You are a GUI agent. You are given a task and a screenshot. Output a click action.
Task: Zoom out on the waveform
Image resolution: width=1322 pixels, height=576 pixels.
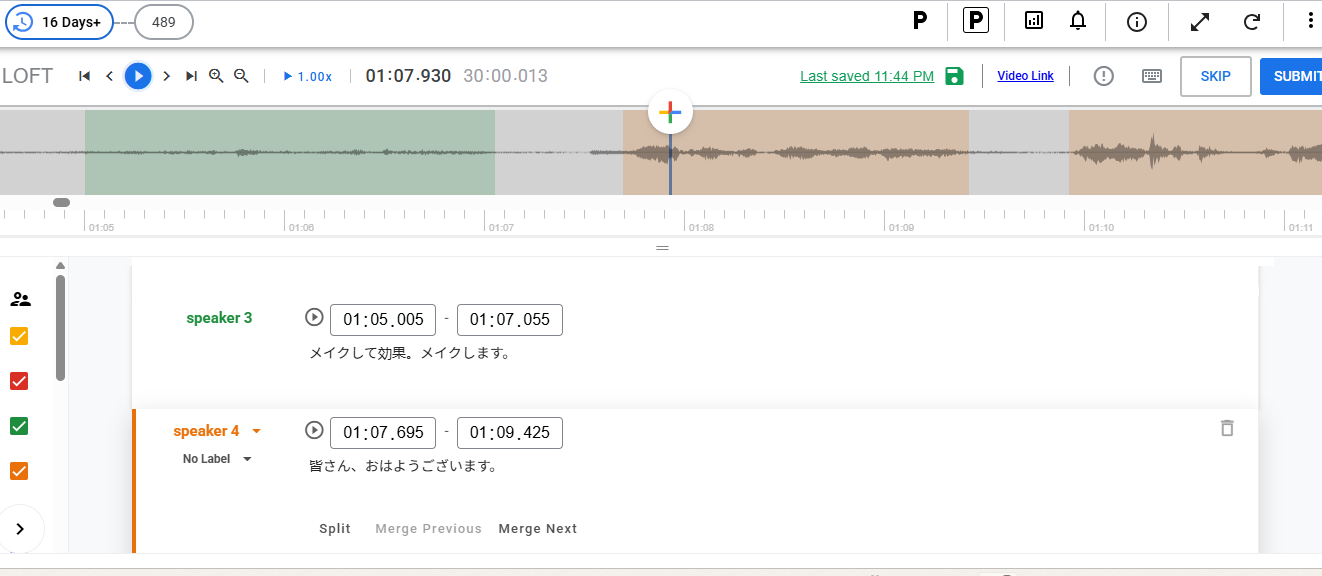pyautogui.click(x=241, y=76)
